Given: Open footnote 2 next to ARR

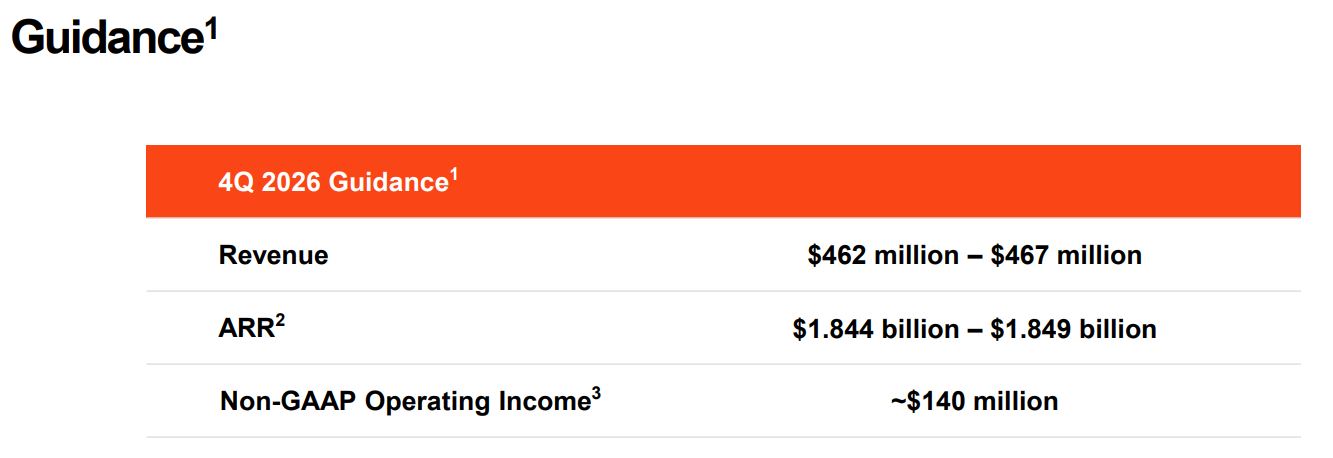Looking at the screenshot, I should pos(280,320).
